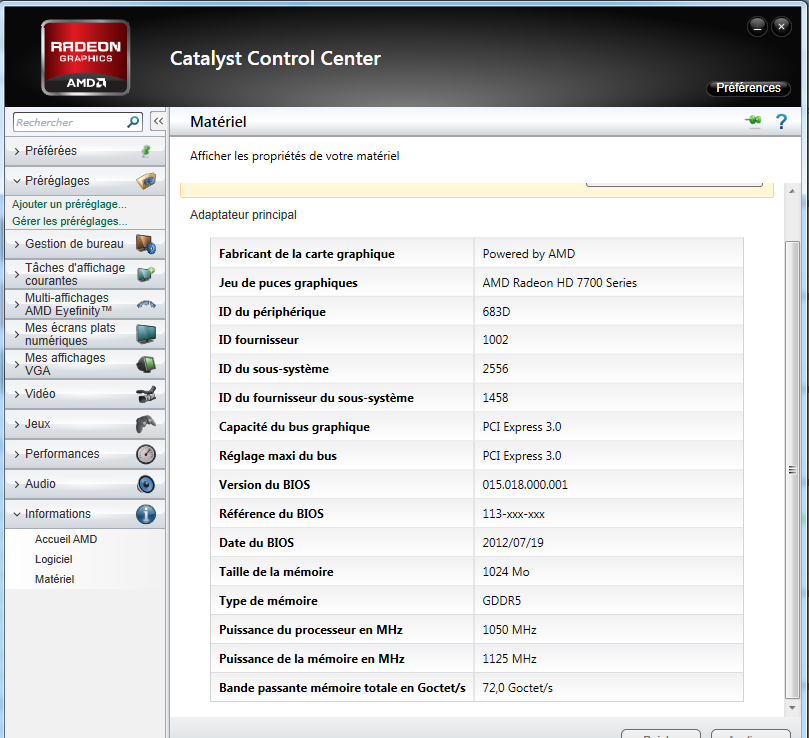Select the BIOS reference 113-xxx-xxx
The width and height of the screenshot is (809, 738).
tap(513, 514)
